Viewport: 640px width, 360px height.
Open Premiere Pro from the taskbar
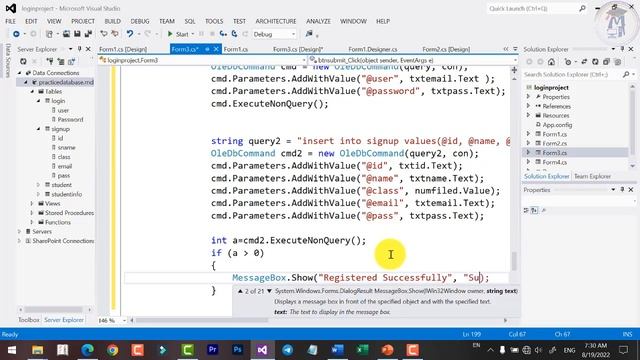point(212,350)
